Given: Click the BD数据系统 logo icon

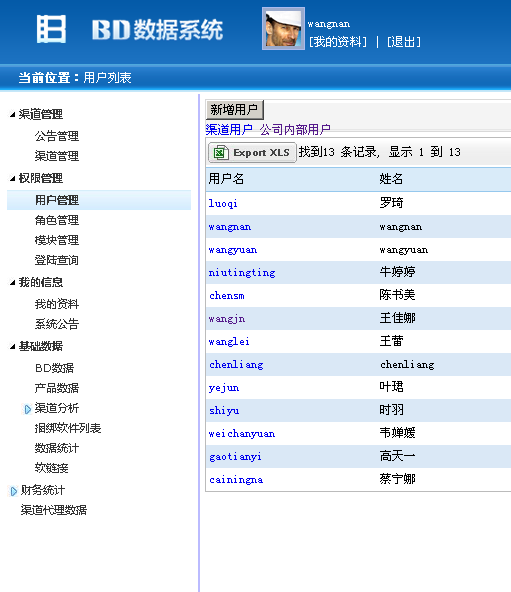Looking at the screenshot, I should (51, 29).
